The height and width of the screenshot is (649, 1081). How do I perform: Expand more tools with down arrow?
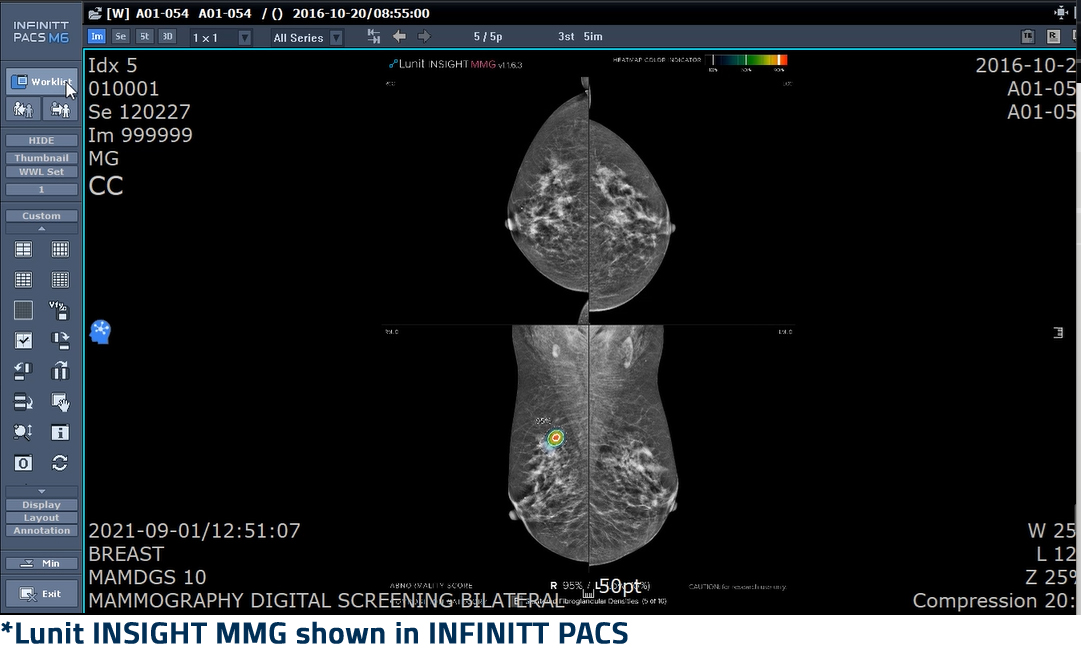coord(41,491)
